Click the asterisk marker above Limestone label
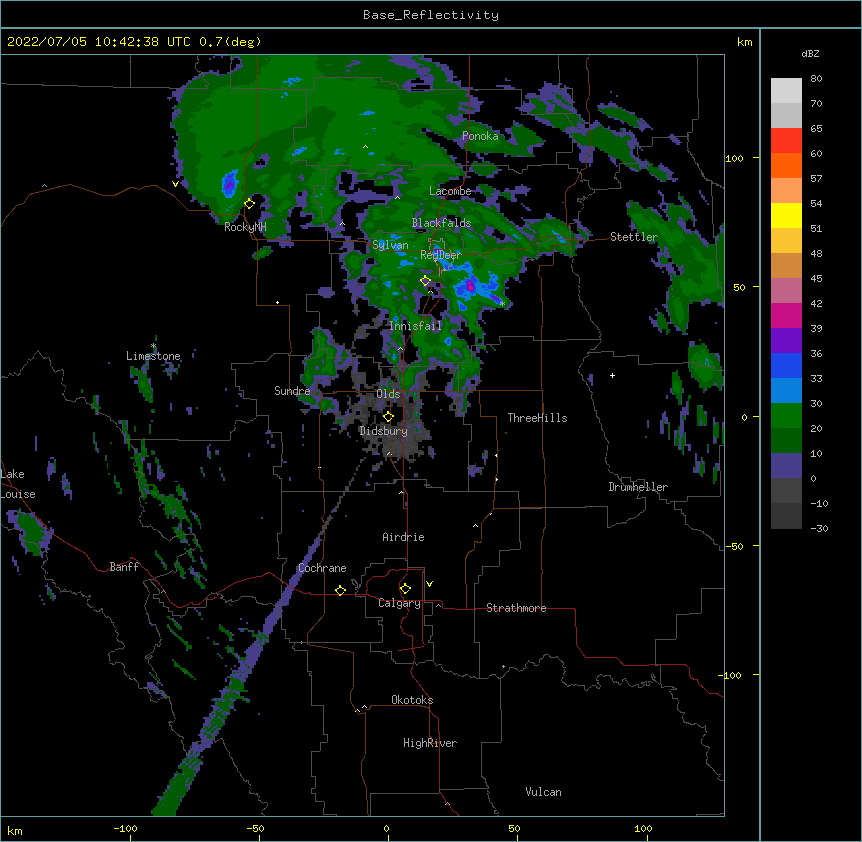862x842 pixels. (x=154, y=346)
